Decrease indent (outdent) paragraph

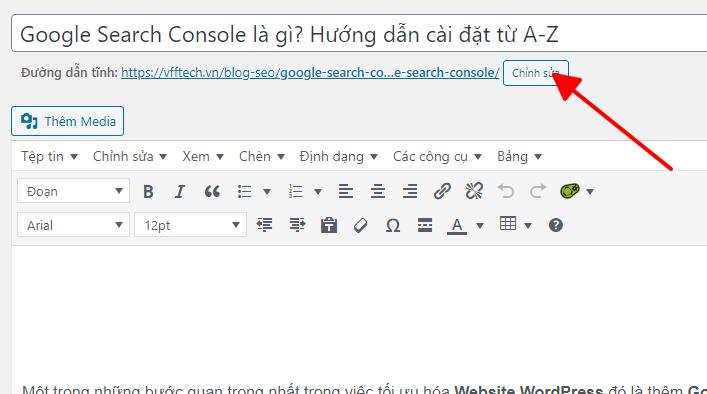click(x=265, y=224)
